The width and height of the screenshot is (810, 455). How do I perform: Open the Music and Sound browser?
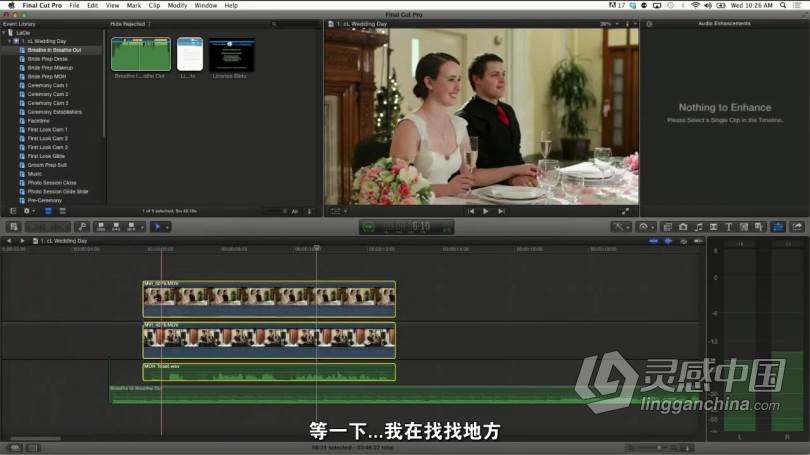coord(698,227)
